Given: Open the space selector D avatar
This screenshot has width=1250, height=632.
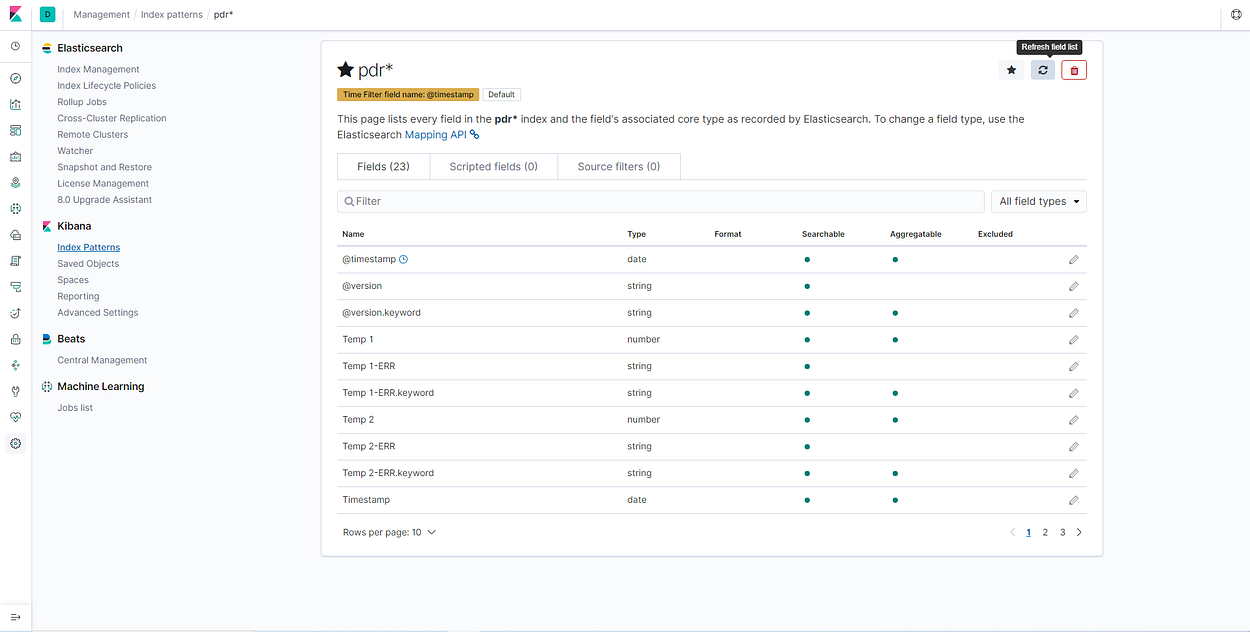Looking at the screenshot, I should [x=47, y=14].
